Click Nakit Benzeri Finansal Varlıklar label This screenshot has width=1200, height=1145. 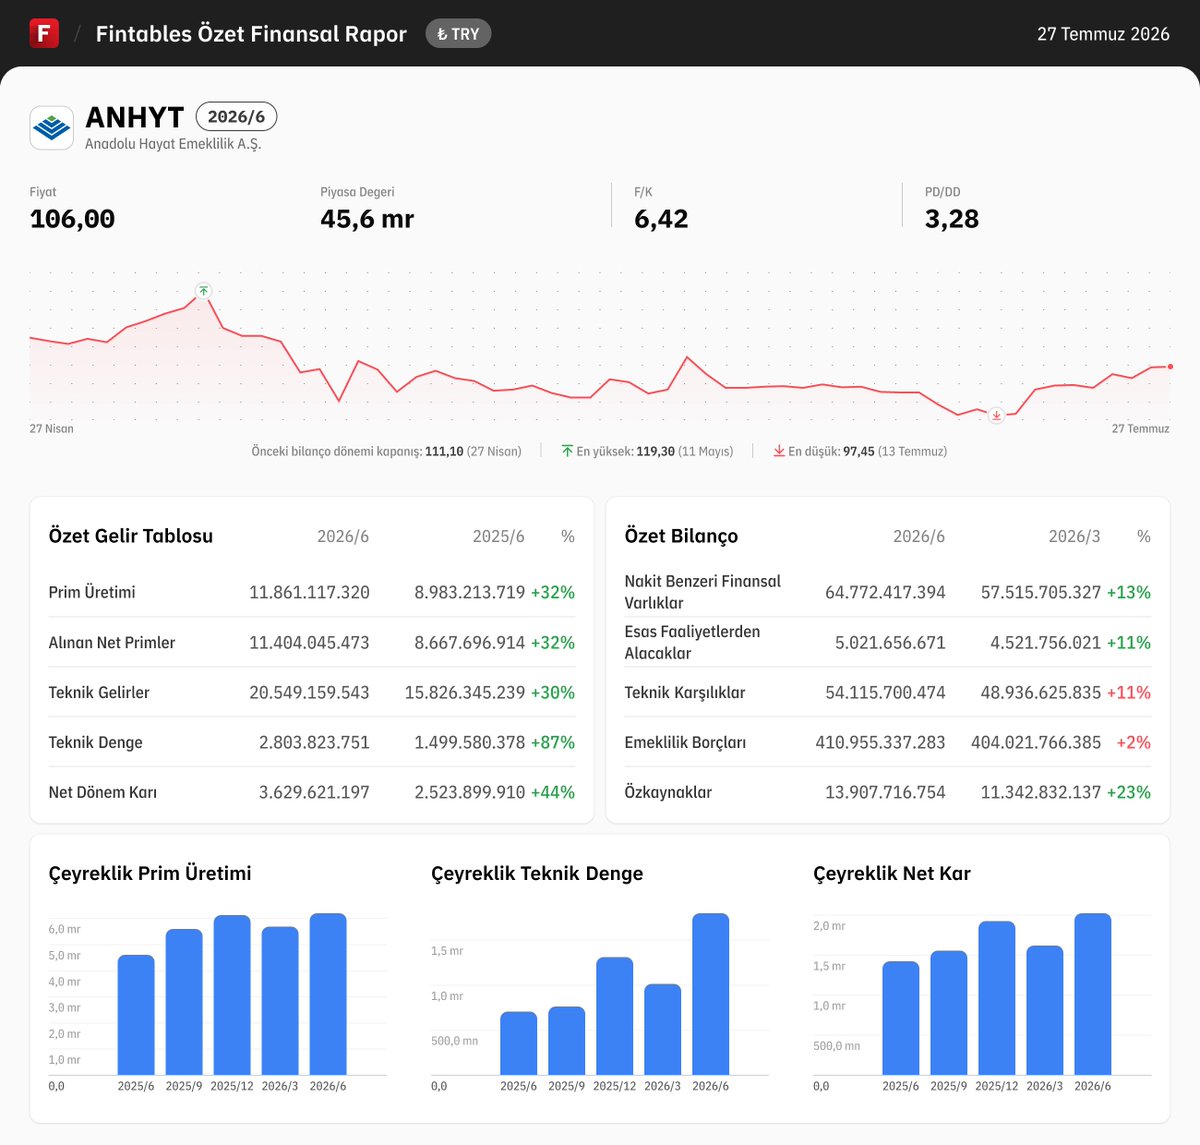703,592
